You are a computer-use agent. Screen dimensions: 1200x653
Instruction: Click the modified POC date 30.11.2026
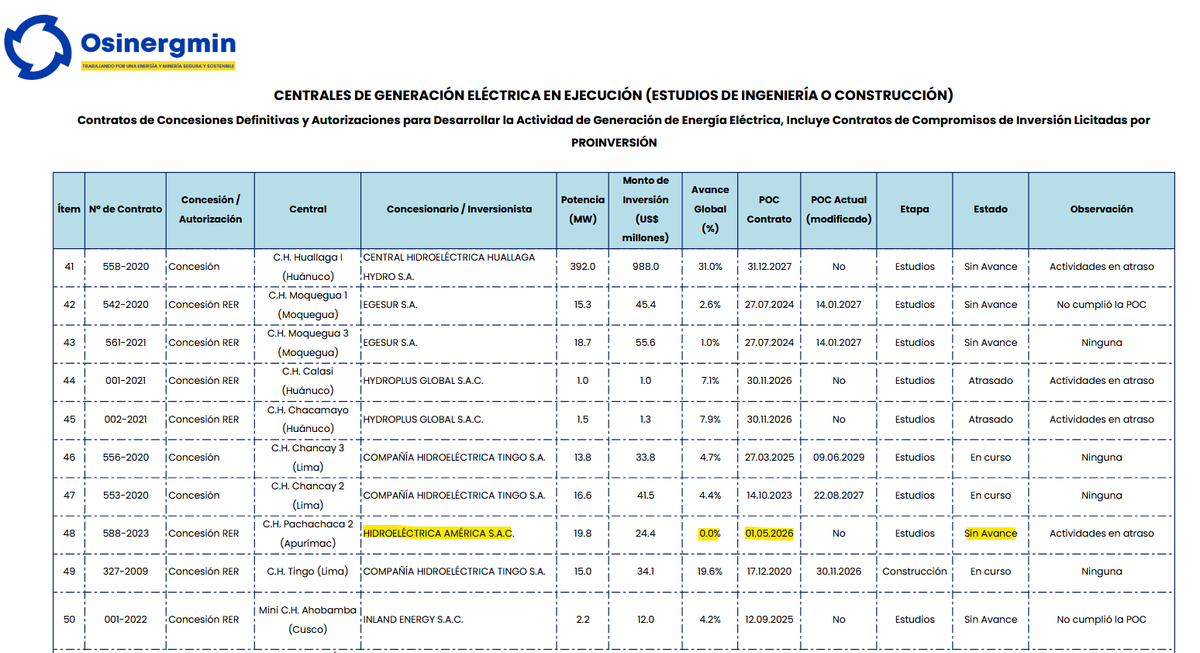(x=838, y=572)
